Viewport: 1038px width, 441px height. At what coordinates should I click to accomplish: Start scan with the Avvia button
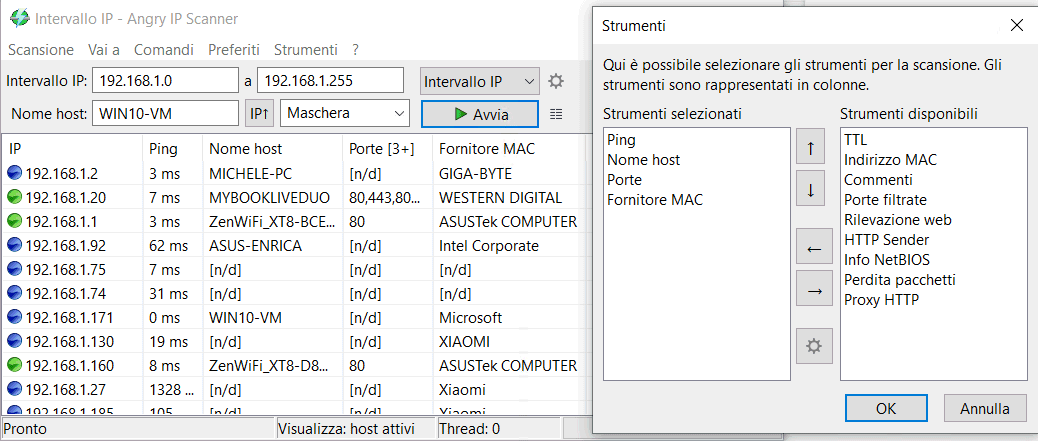[x=480, y=114]
